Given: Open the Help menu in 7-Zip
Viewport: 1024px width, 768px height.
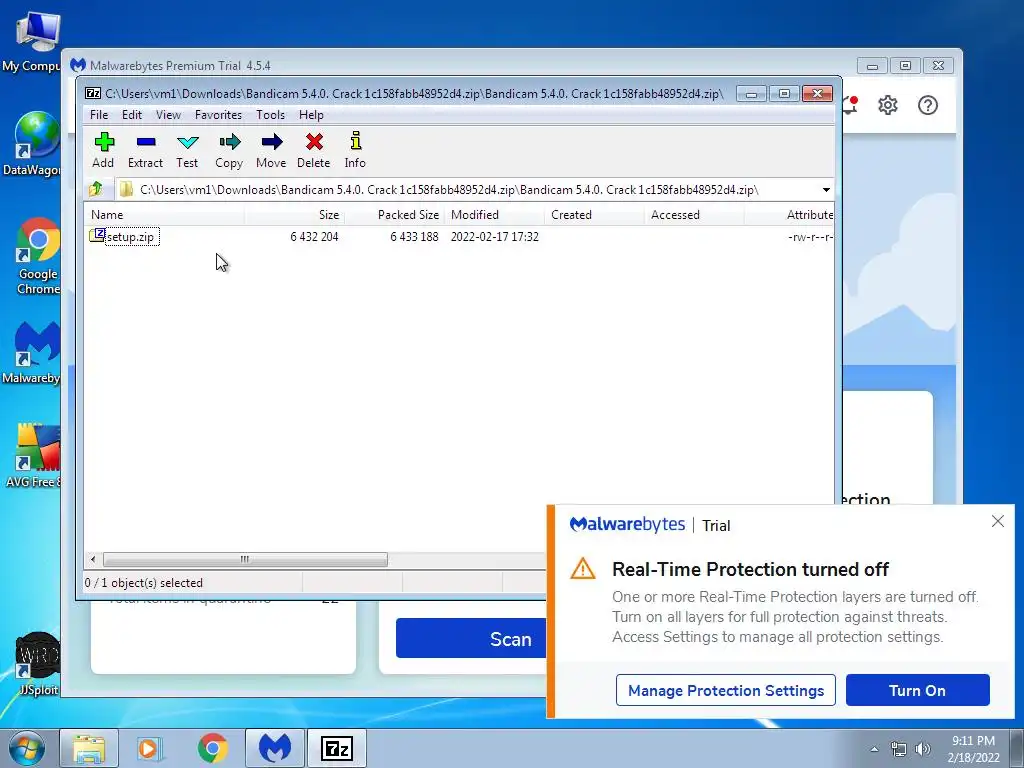Looking at the screenshot, I should 312,115.
